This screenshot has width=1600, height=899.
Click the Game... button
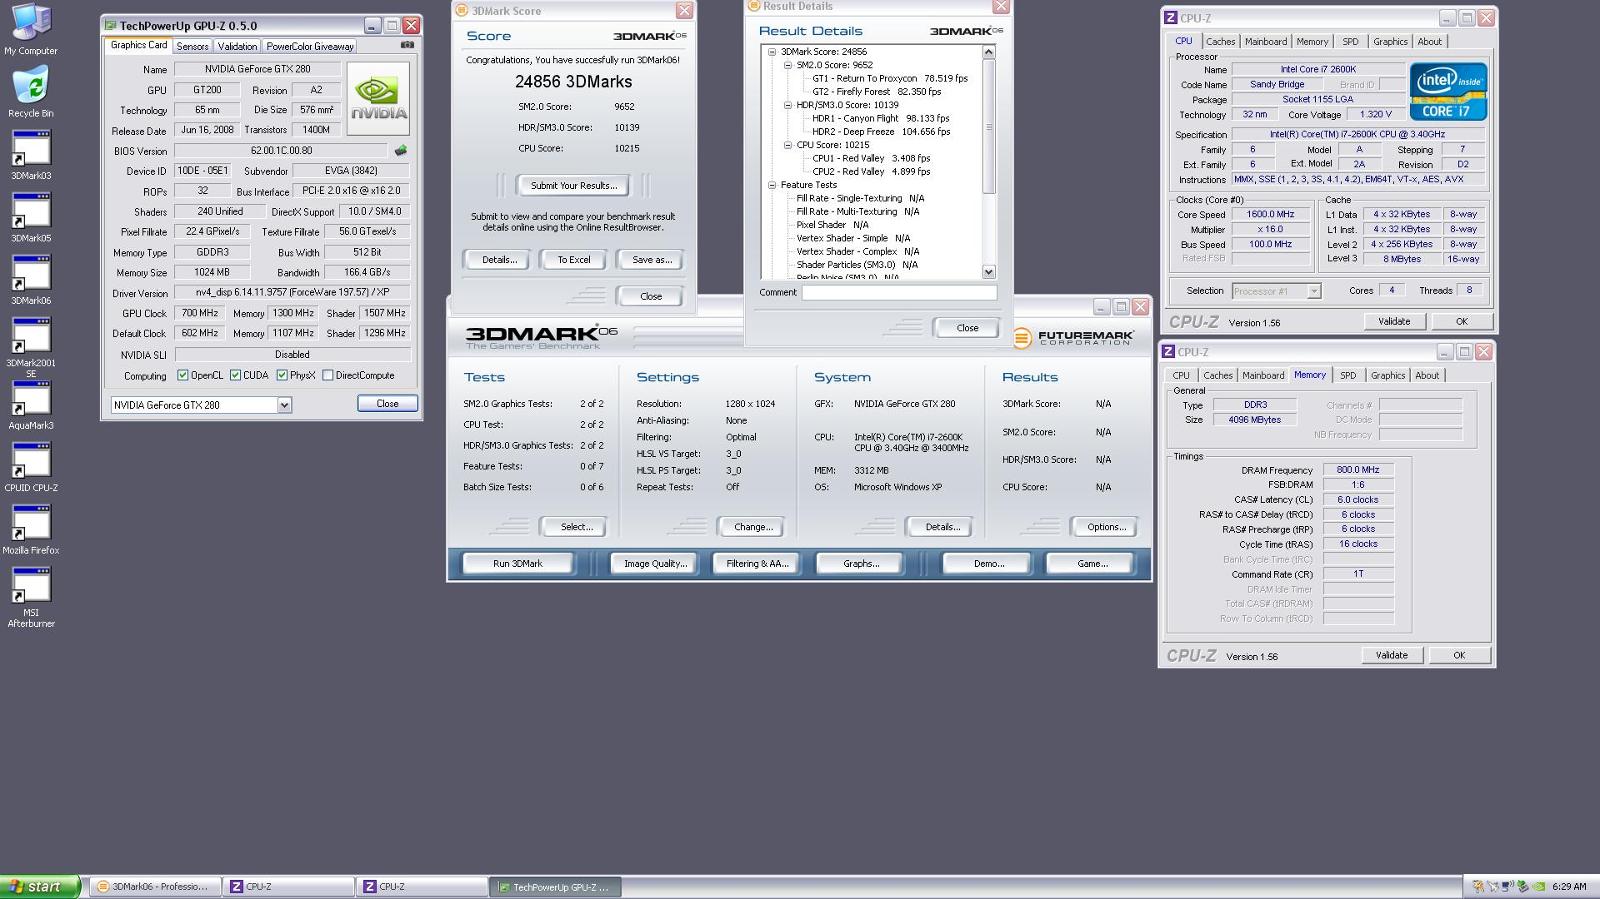click(x=1092, y=564)
